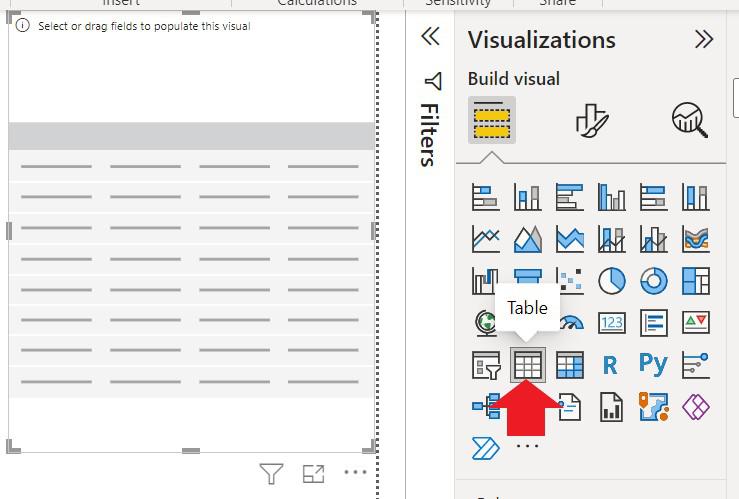739x499 pixels.
Task: Click the info icon in the empty visual
Action: pos(23,25)
